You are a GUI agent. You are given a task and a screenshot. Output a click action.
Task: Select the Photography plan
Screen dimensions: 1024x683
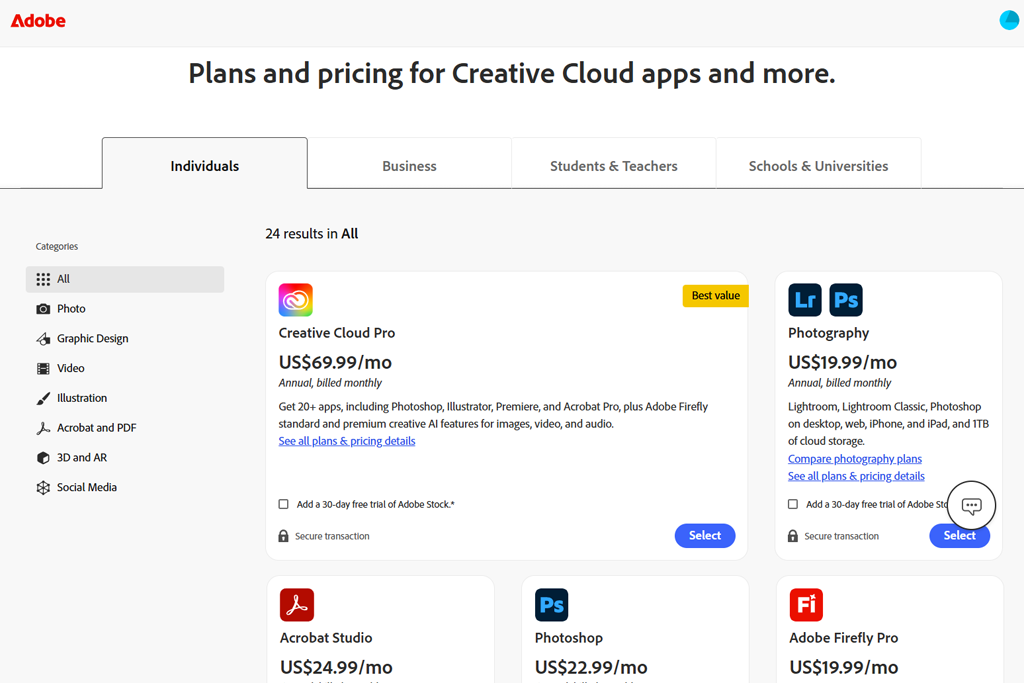959,535
